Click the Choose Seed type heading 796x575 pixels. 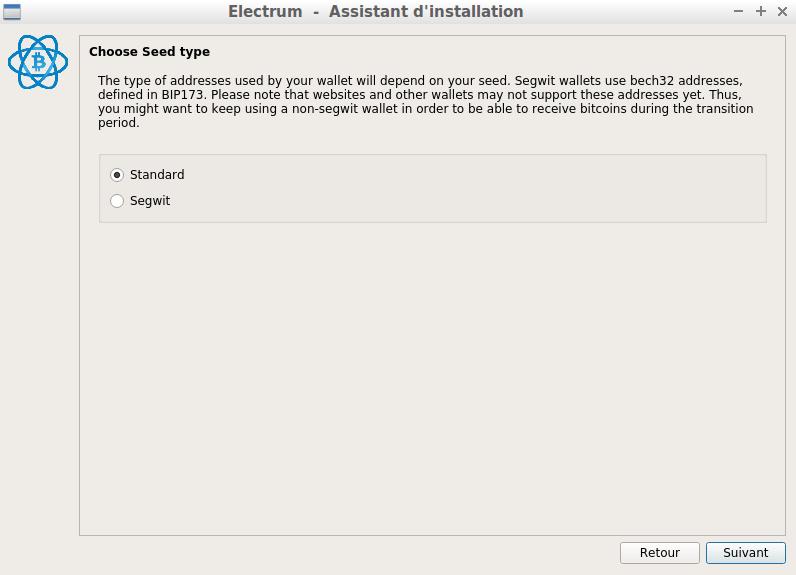click(x=149, y=52)
